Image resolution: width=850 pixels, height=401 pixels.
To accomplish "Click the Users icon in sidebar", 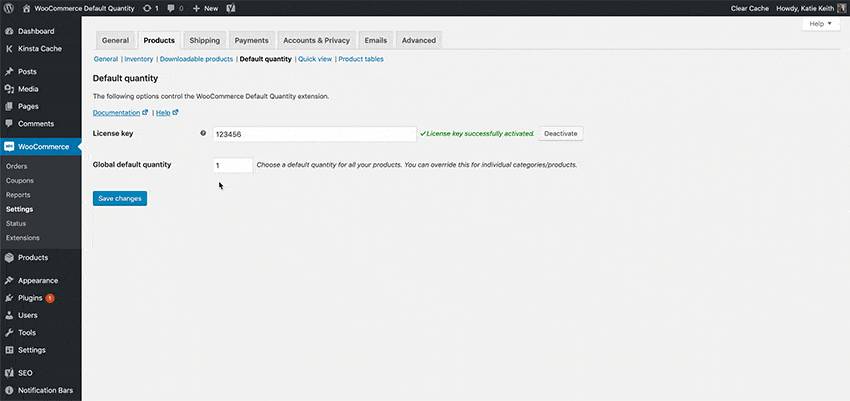I will [9, 315].
